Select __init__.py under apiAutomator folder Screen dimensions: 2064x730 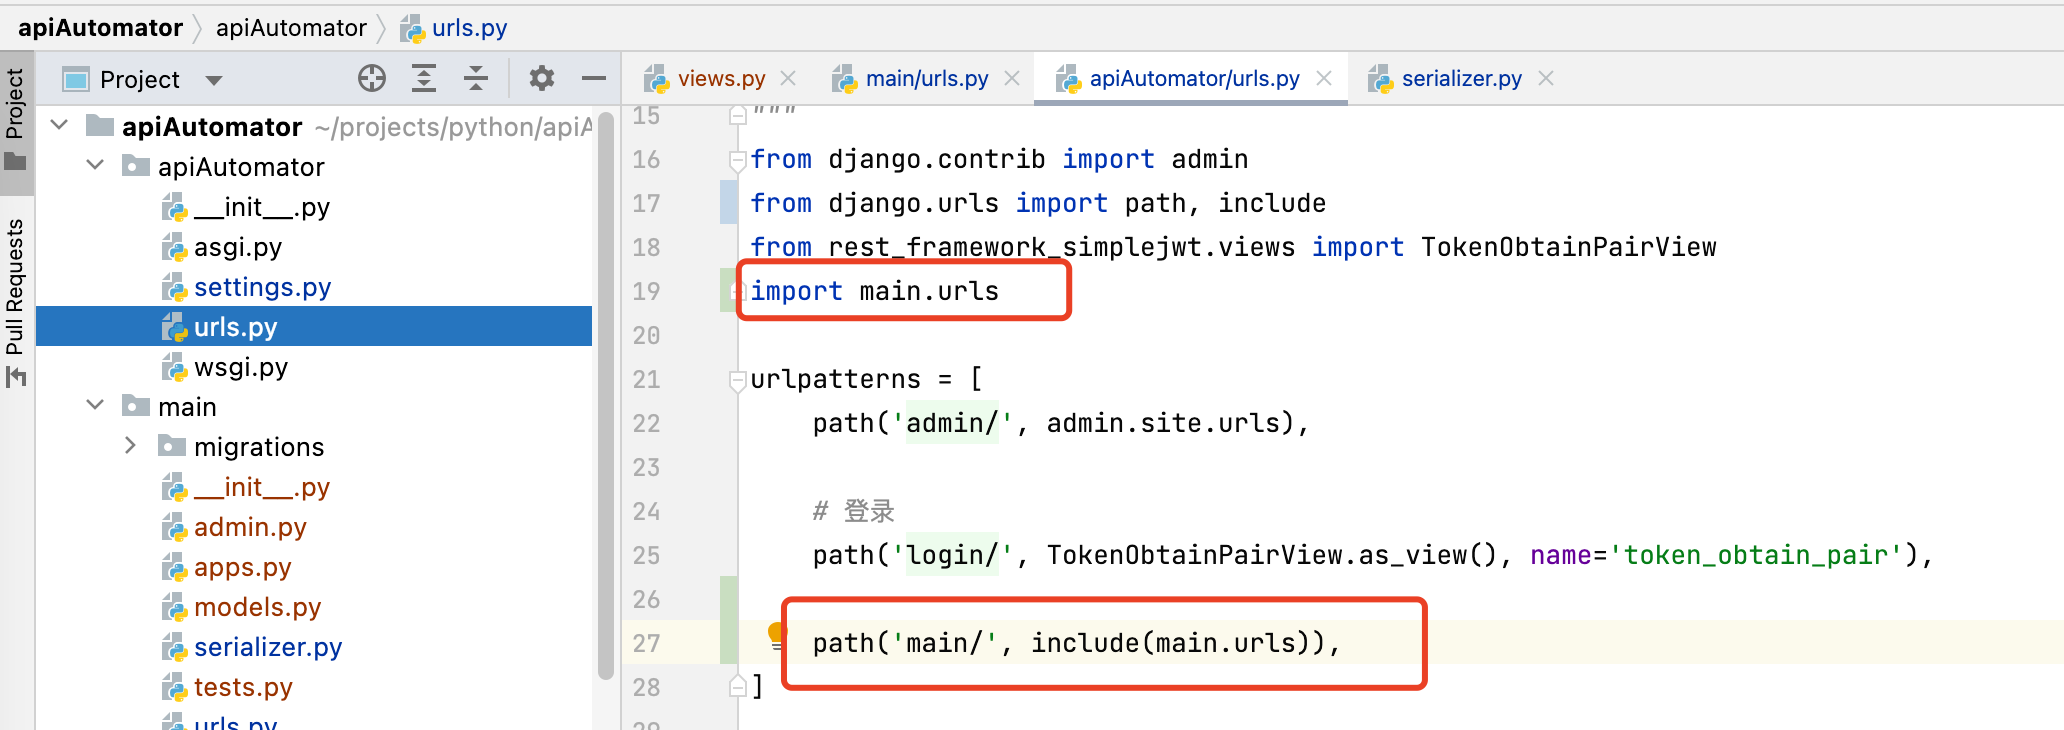(x=261, y=207)
